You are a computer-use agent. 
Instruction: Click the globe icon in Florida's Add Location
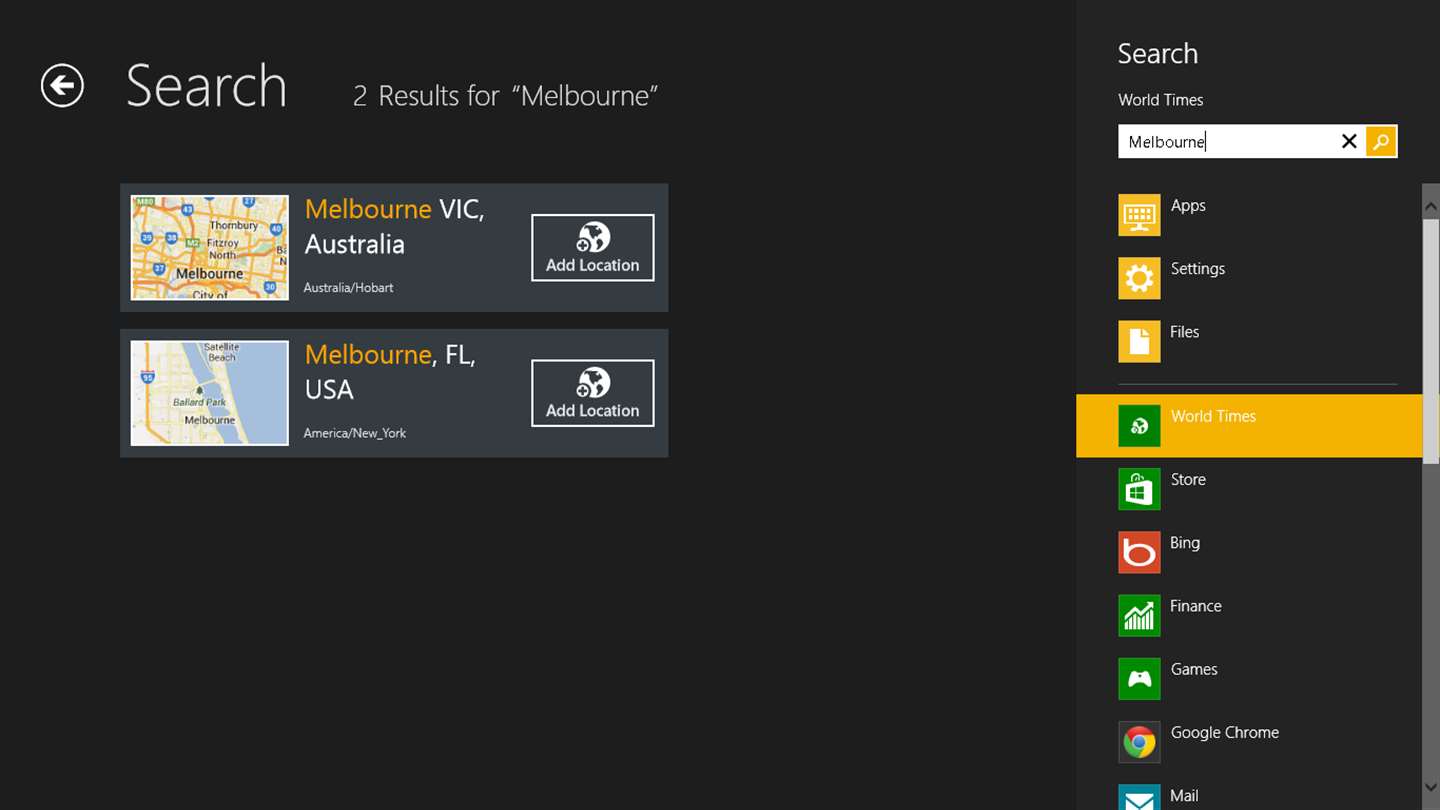point(593,383)
